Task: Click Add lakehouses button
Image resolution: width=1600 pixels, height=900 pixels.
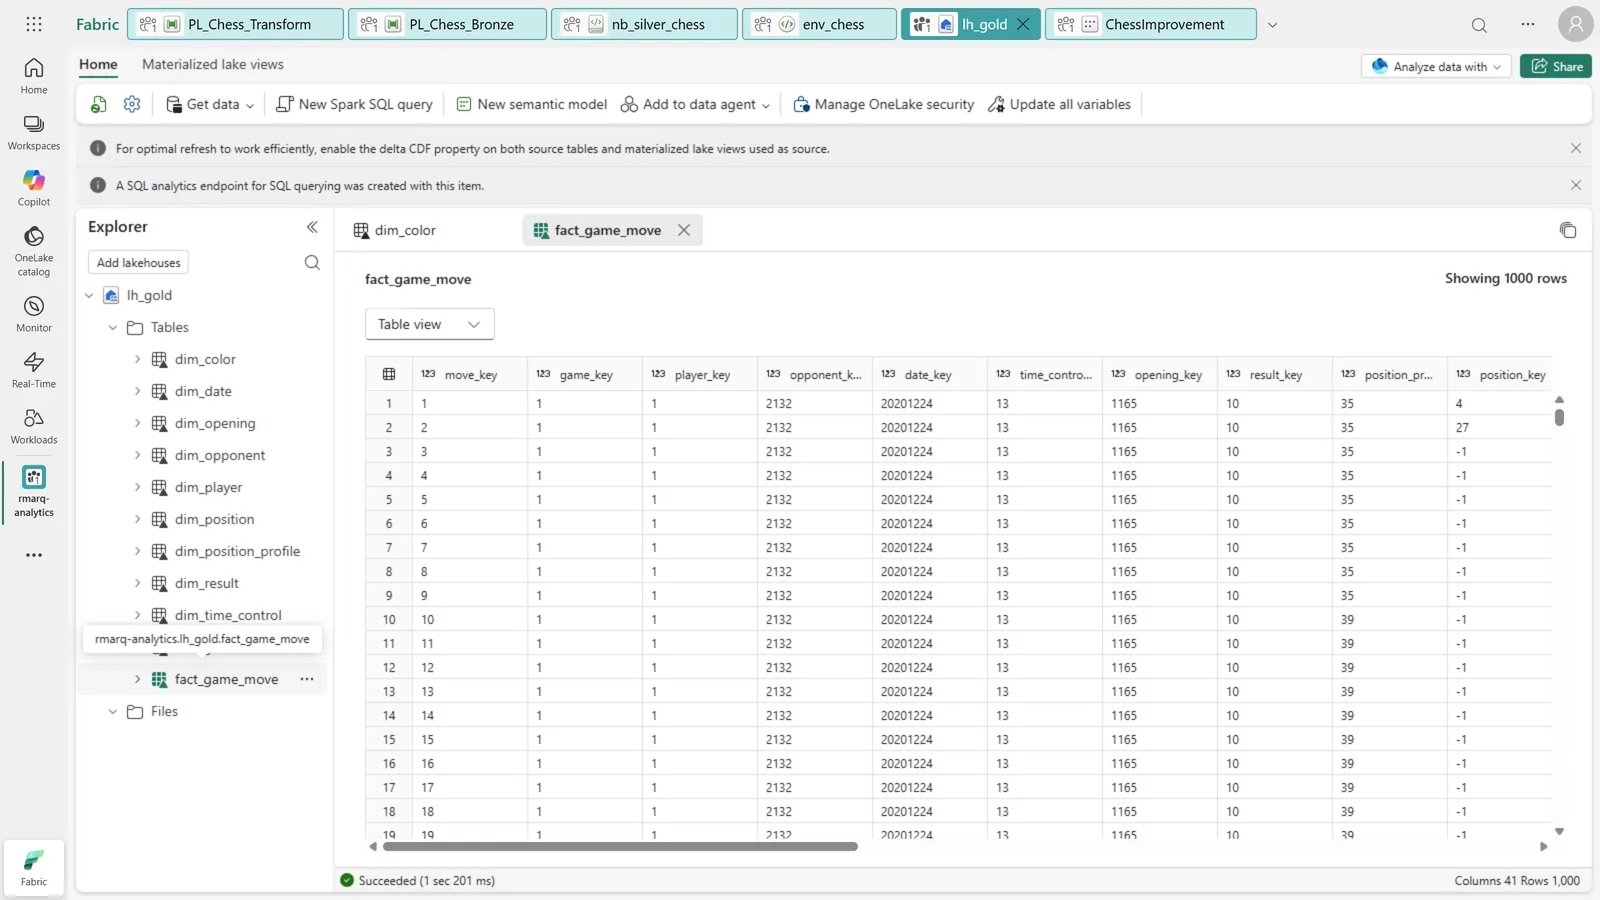Action: pos(139,263)
